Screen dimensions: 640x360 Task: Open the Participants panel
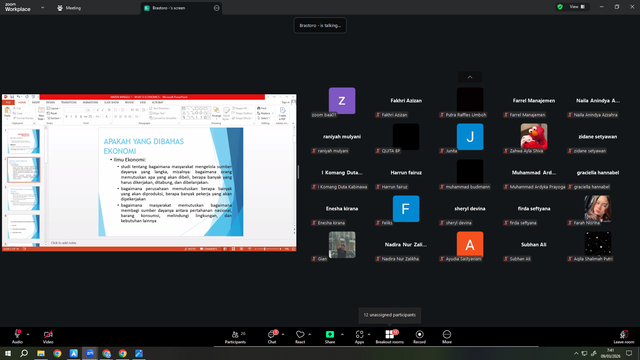click(236, 336)
